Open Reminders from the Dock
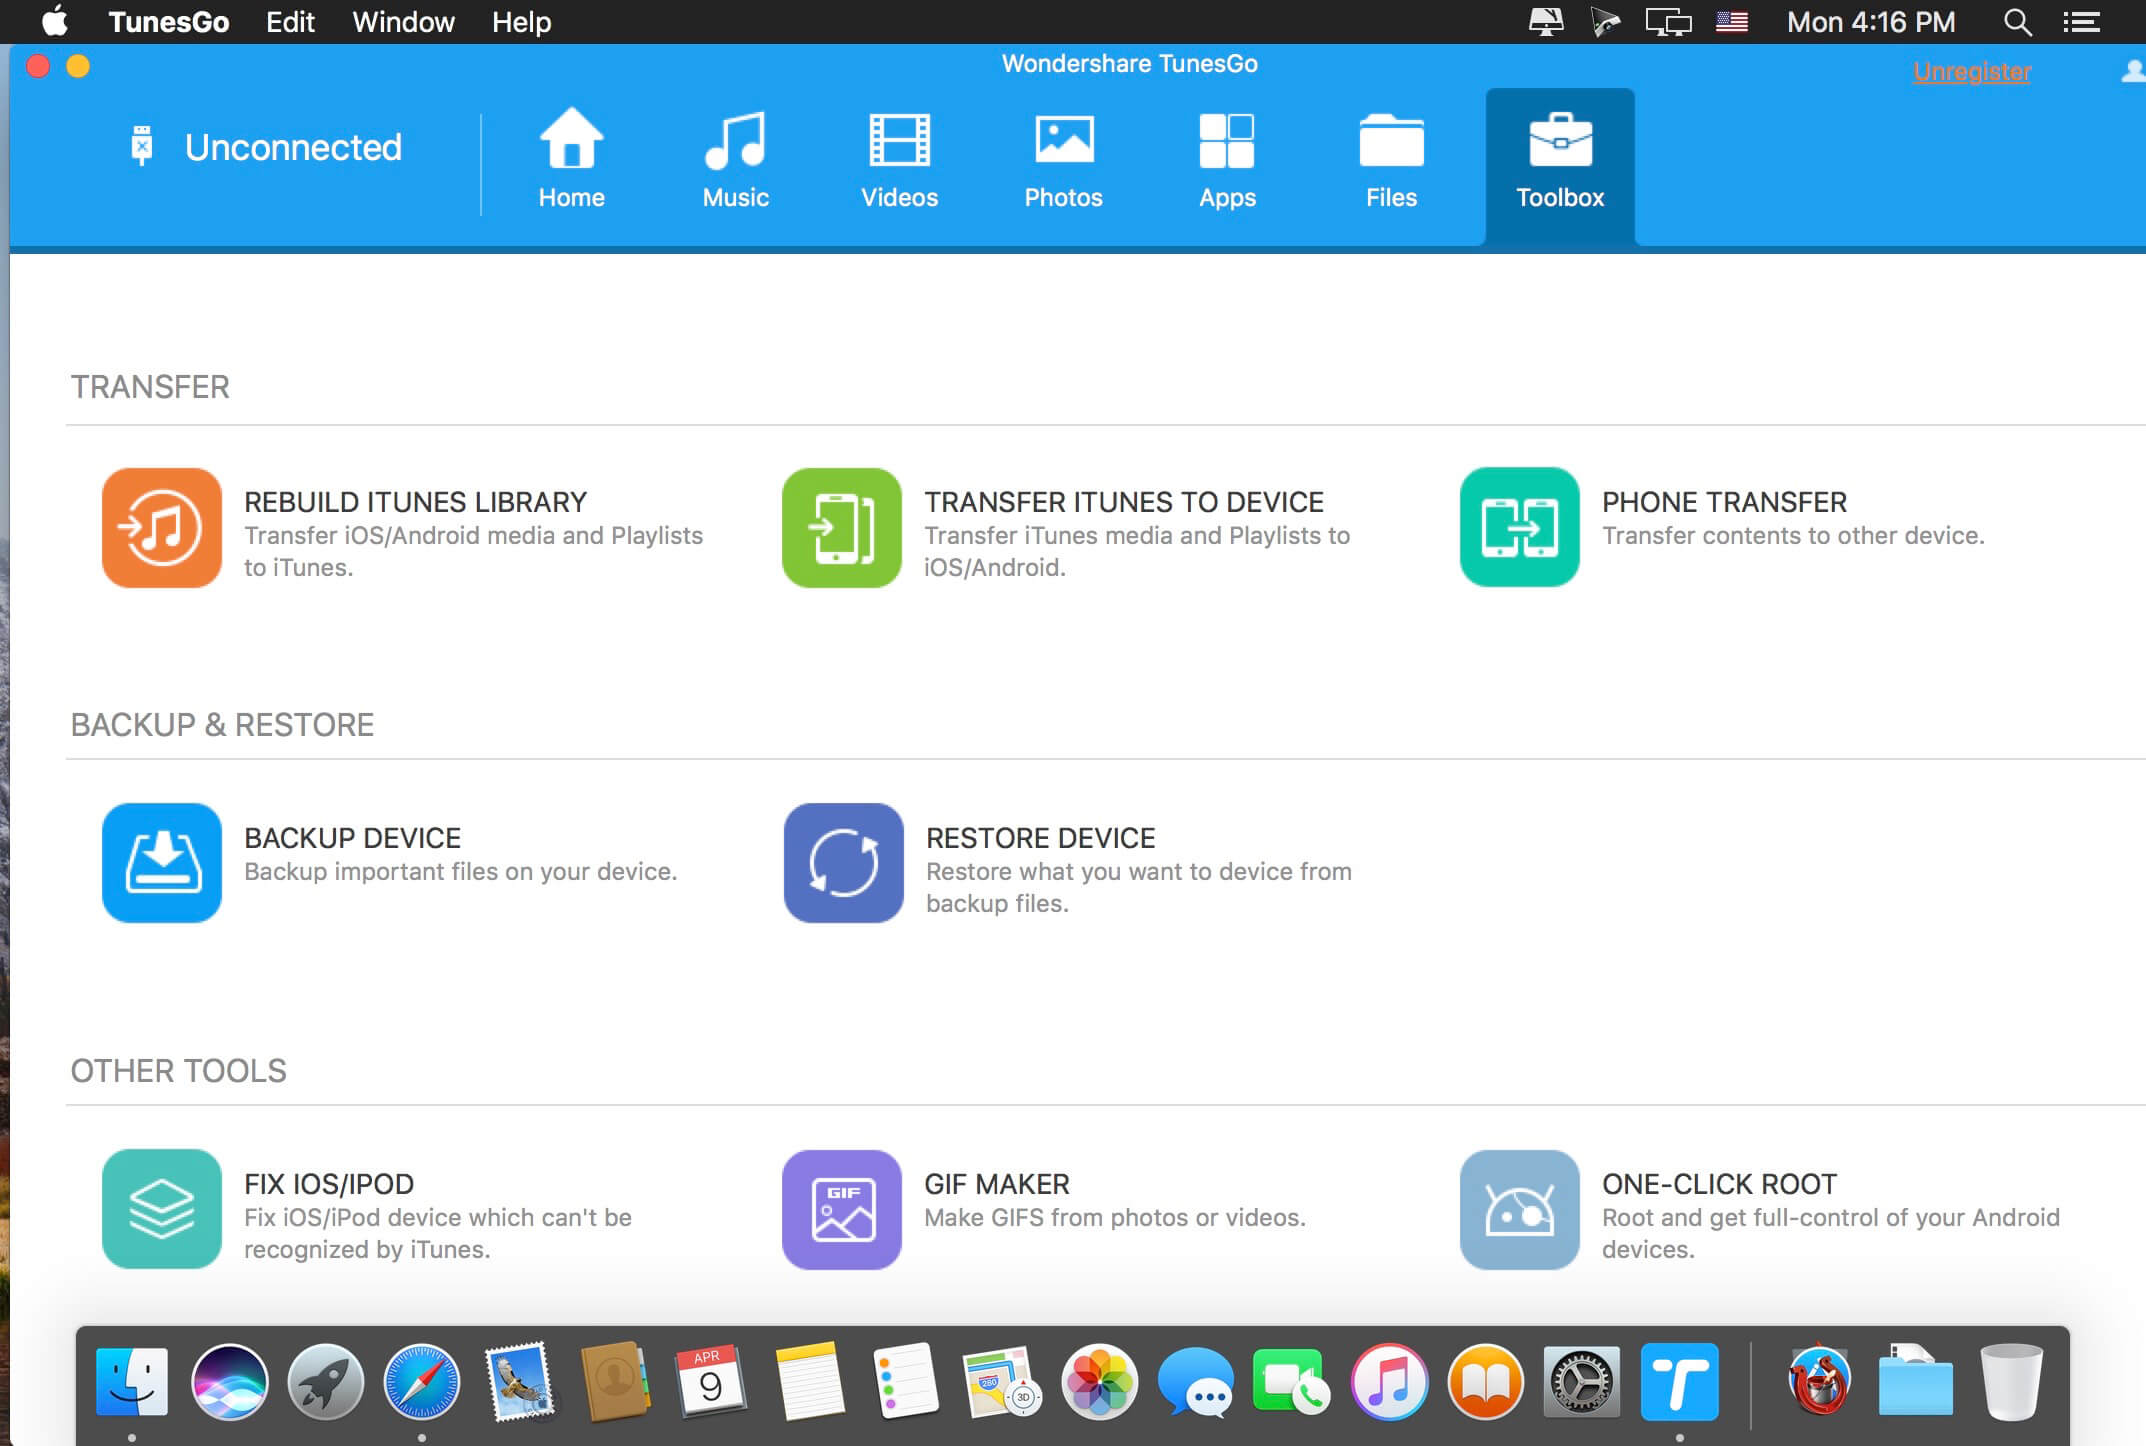 pyautogui.click(x=905, y=1381)
